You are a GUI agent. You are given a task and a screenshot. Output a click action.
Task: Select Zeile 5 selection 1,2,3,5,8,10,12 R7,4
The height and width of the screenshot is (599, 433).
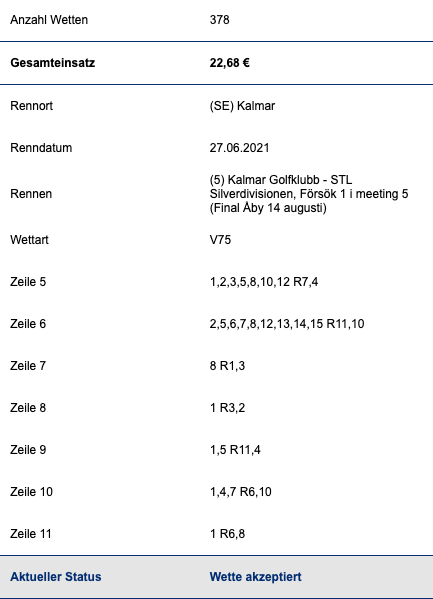(x=264, y=282)
